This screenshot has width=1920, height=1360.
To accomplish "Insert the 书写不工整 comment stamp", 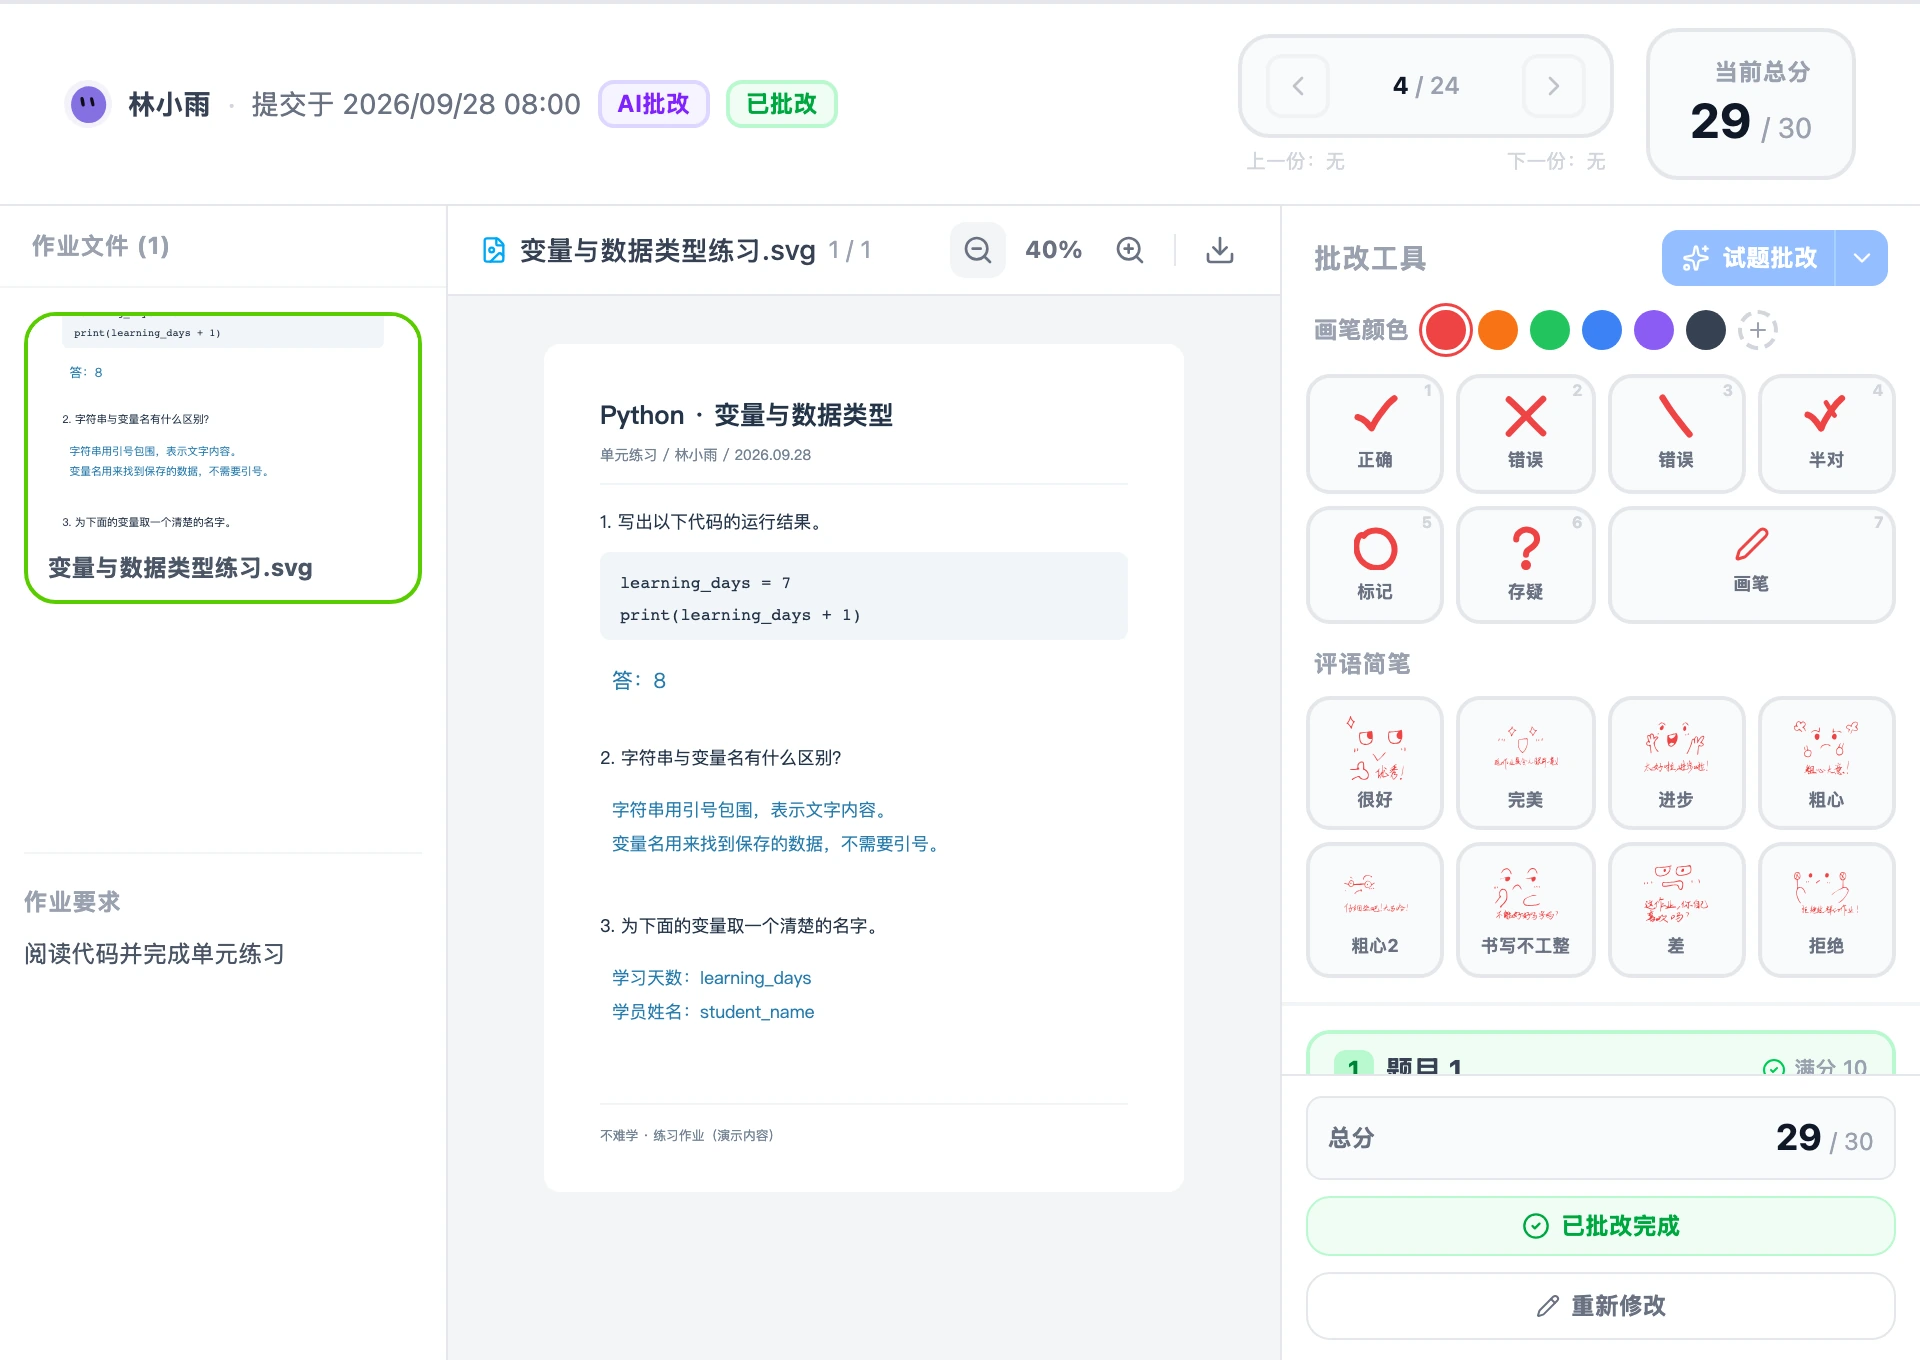I will [1525, 909].
